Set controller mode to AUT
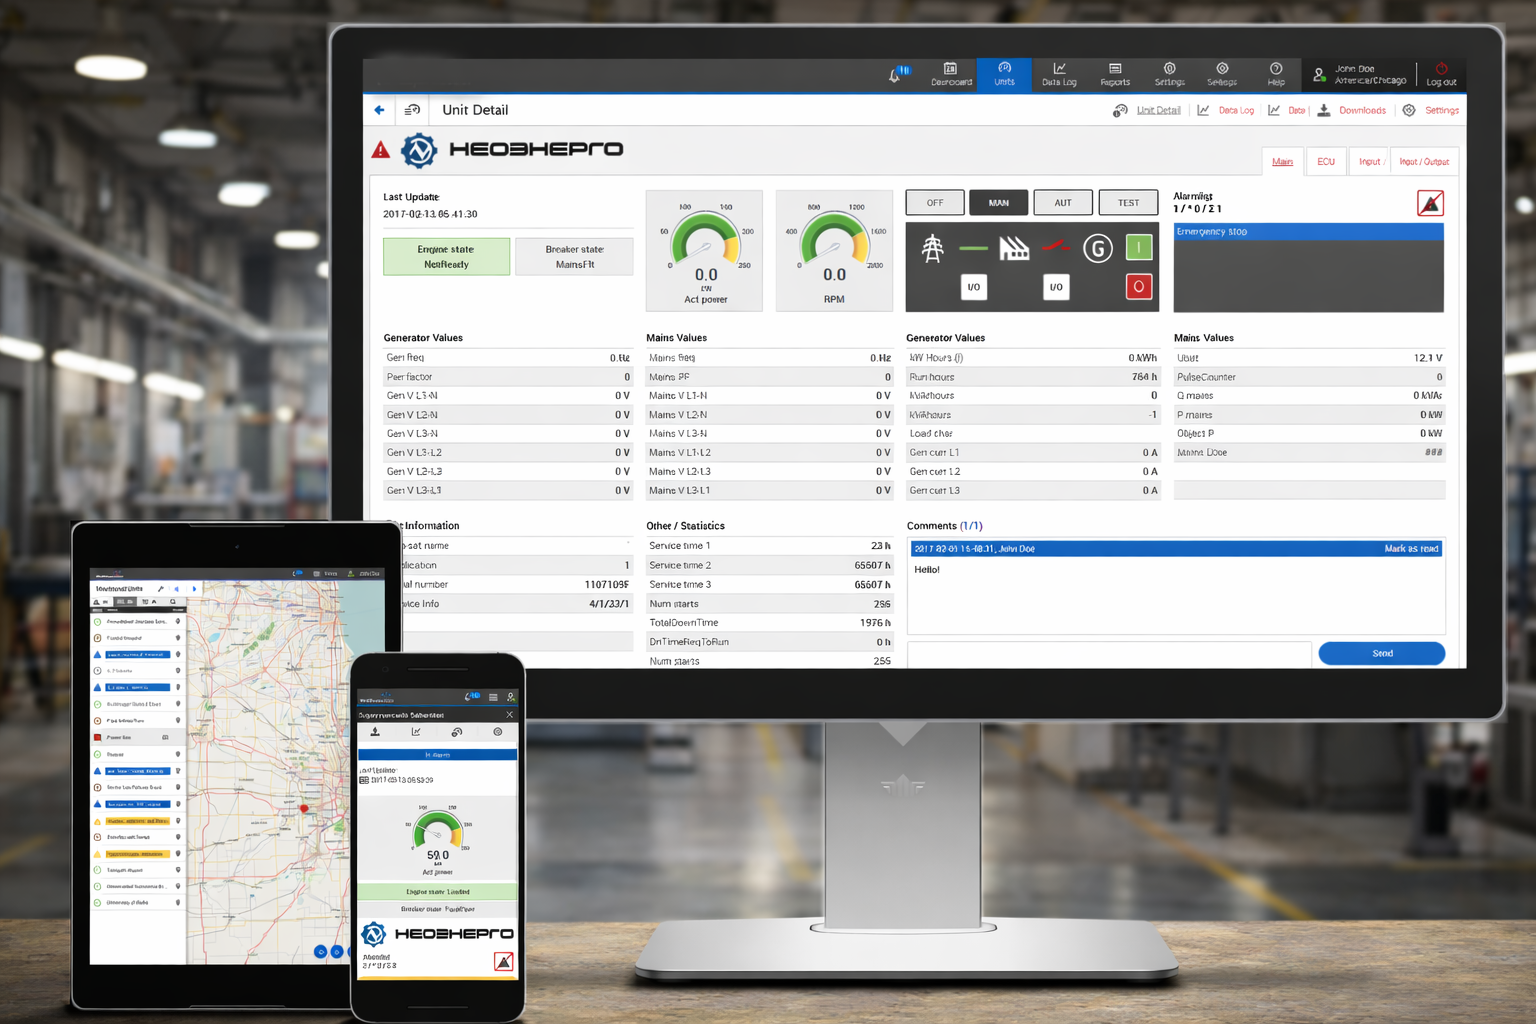Screen dimensions: 1536x1024 [1062, 203]
